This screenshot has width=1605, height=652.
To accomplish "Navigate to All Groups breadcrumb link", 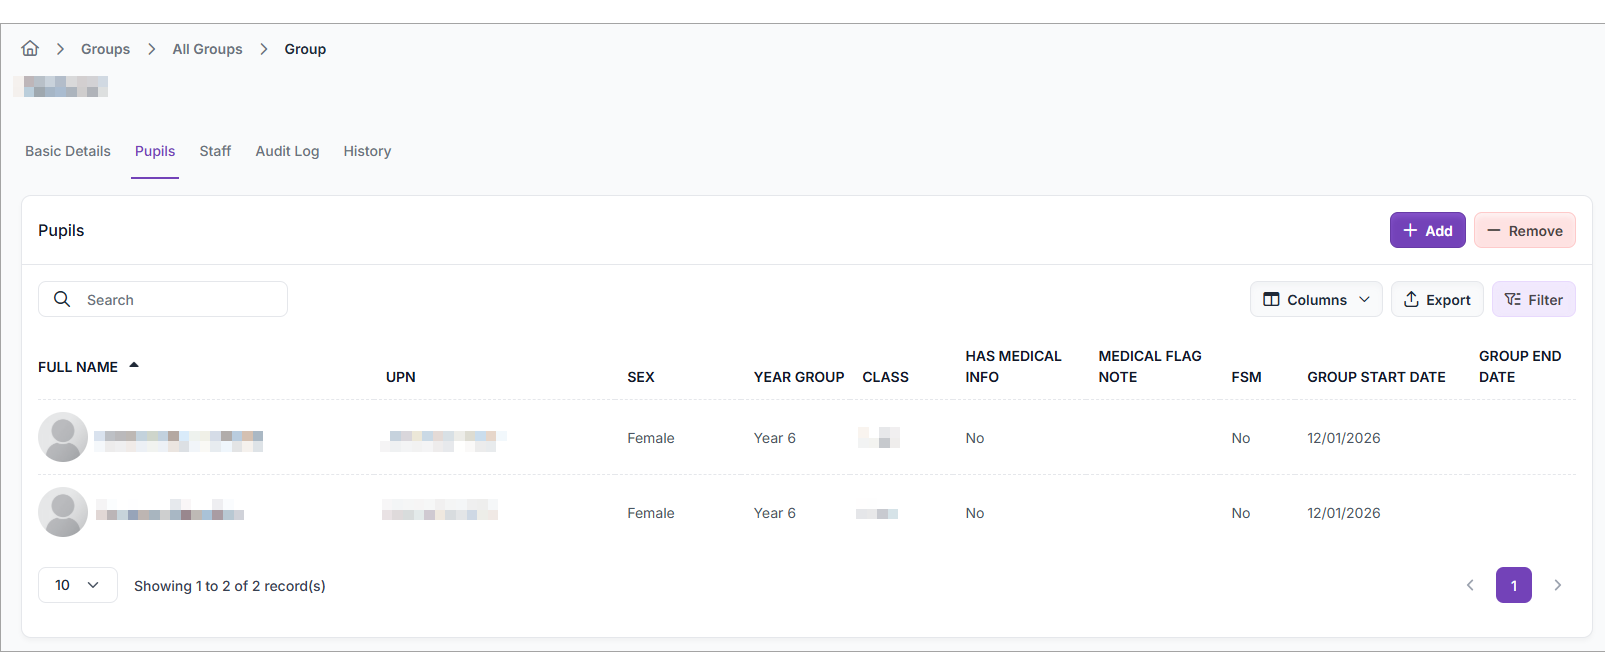I will [x=207, y=49].
